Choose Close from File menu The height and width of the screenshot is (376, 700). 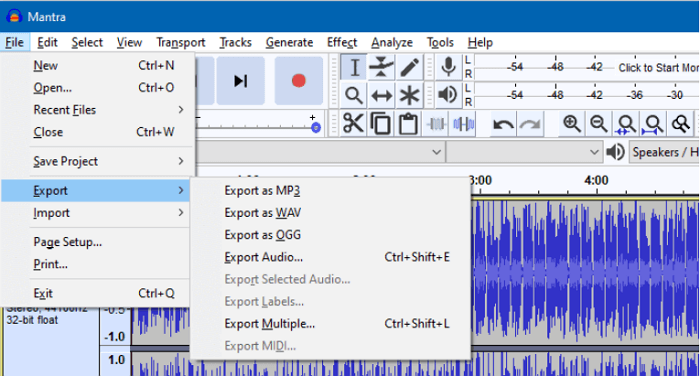pyautogui.click(x=97, y=132)
